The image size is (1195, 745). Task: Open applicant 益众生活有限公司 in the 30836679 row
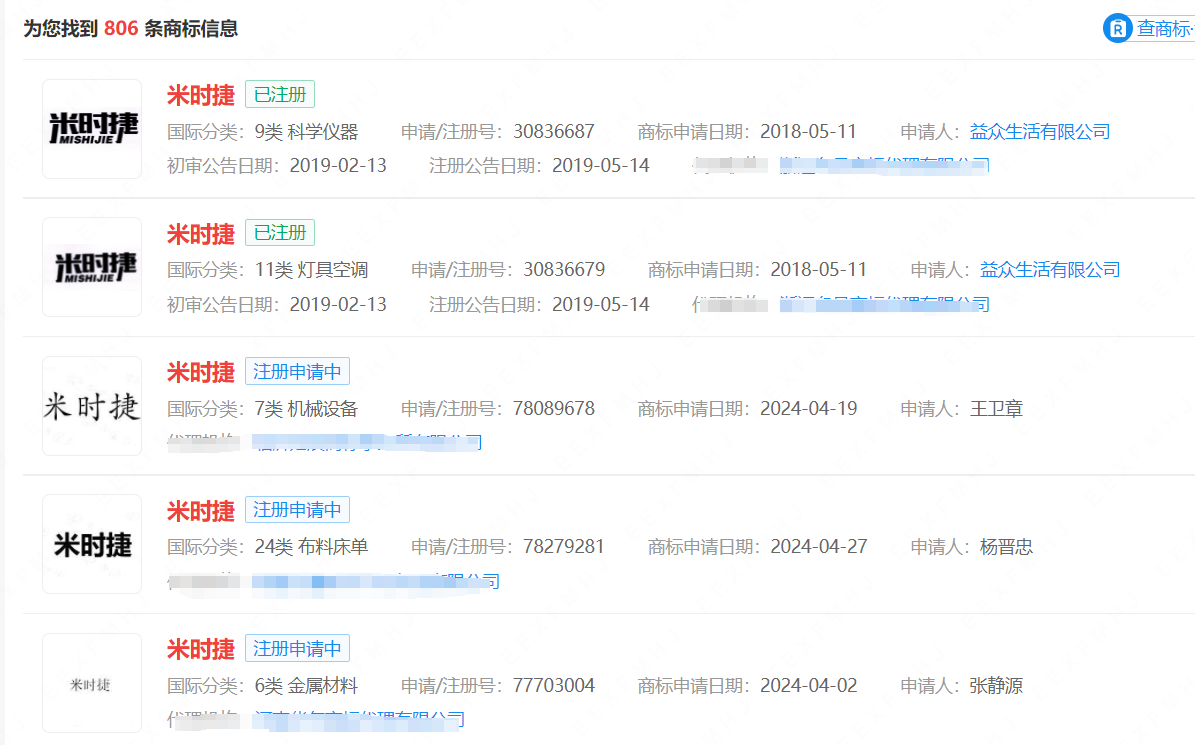click(1050, 270)
